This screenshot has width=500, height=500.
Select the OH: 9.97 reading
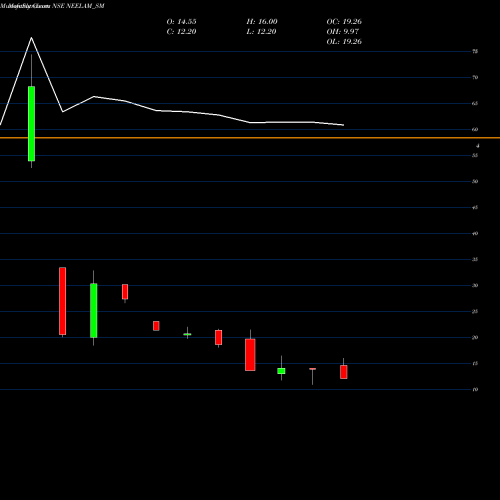click(343, 32)
